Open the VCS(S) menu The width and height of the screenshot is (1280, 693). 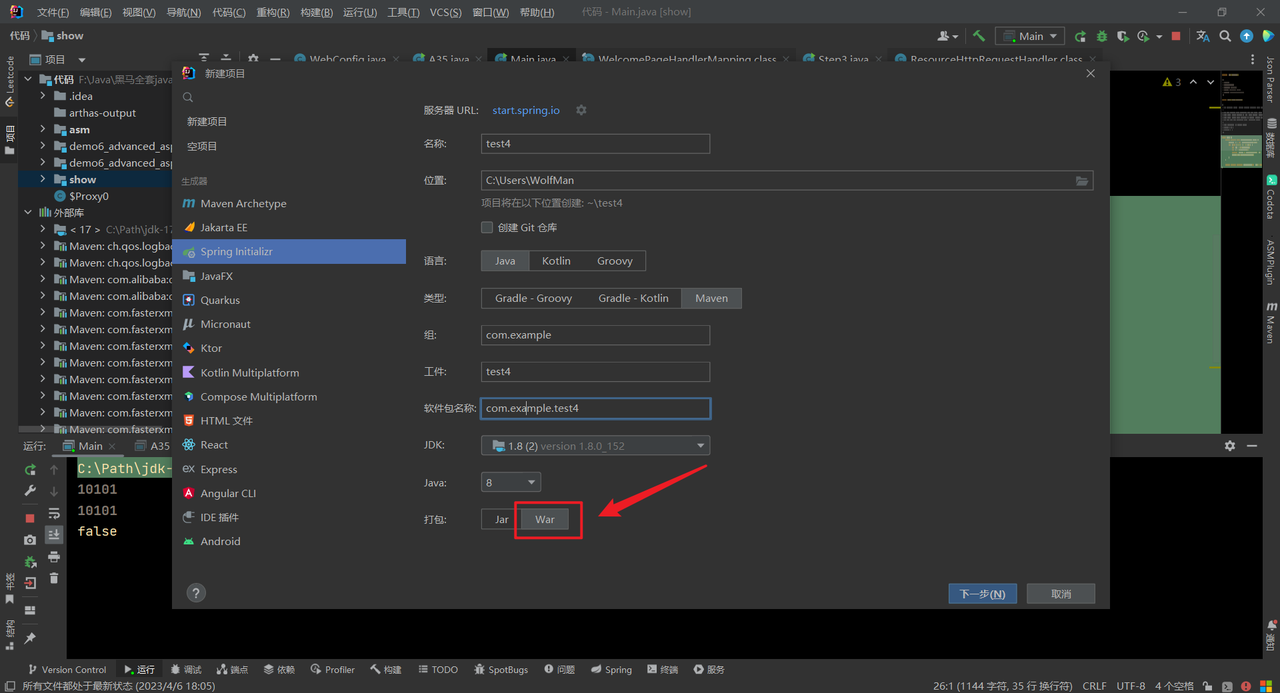point(446,12)
